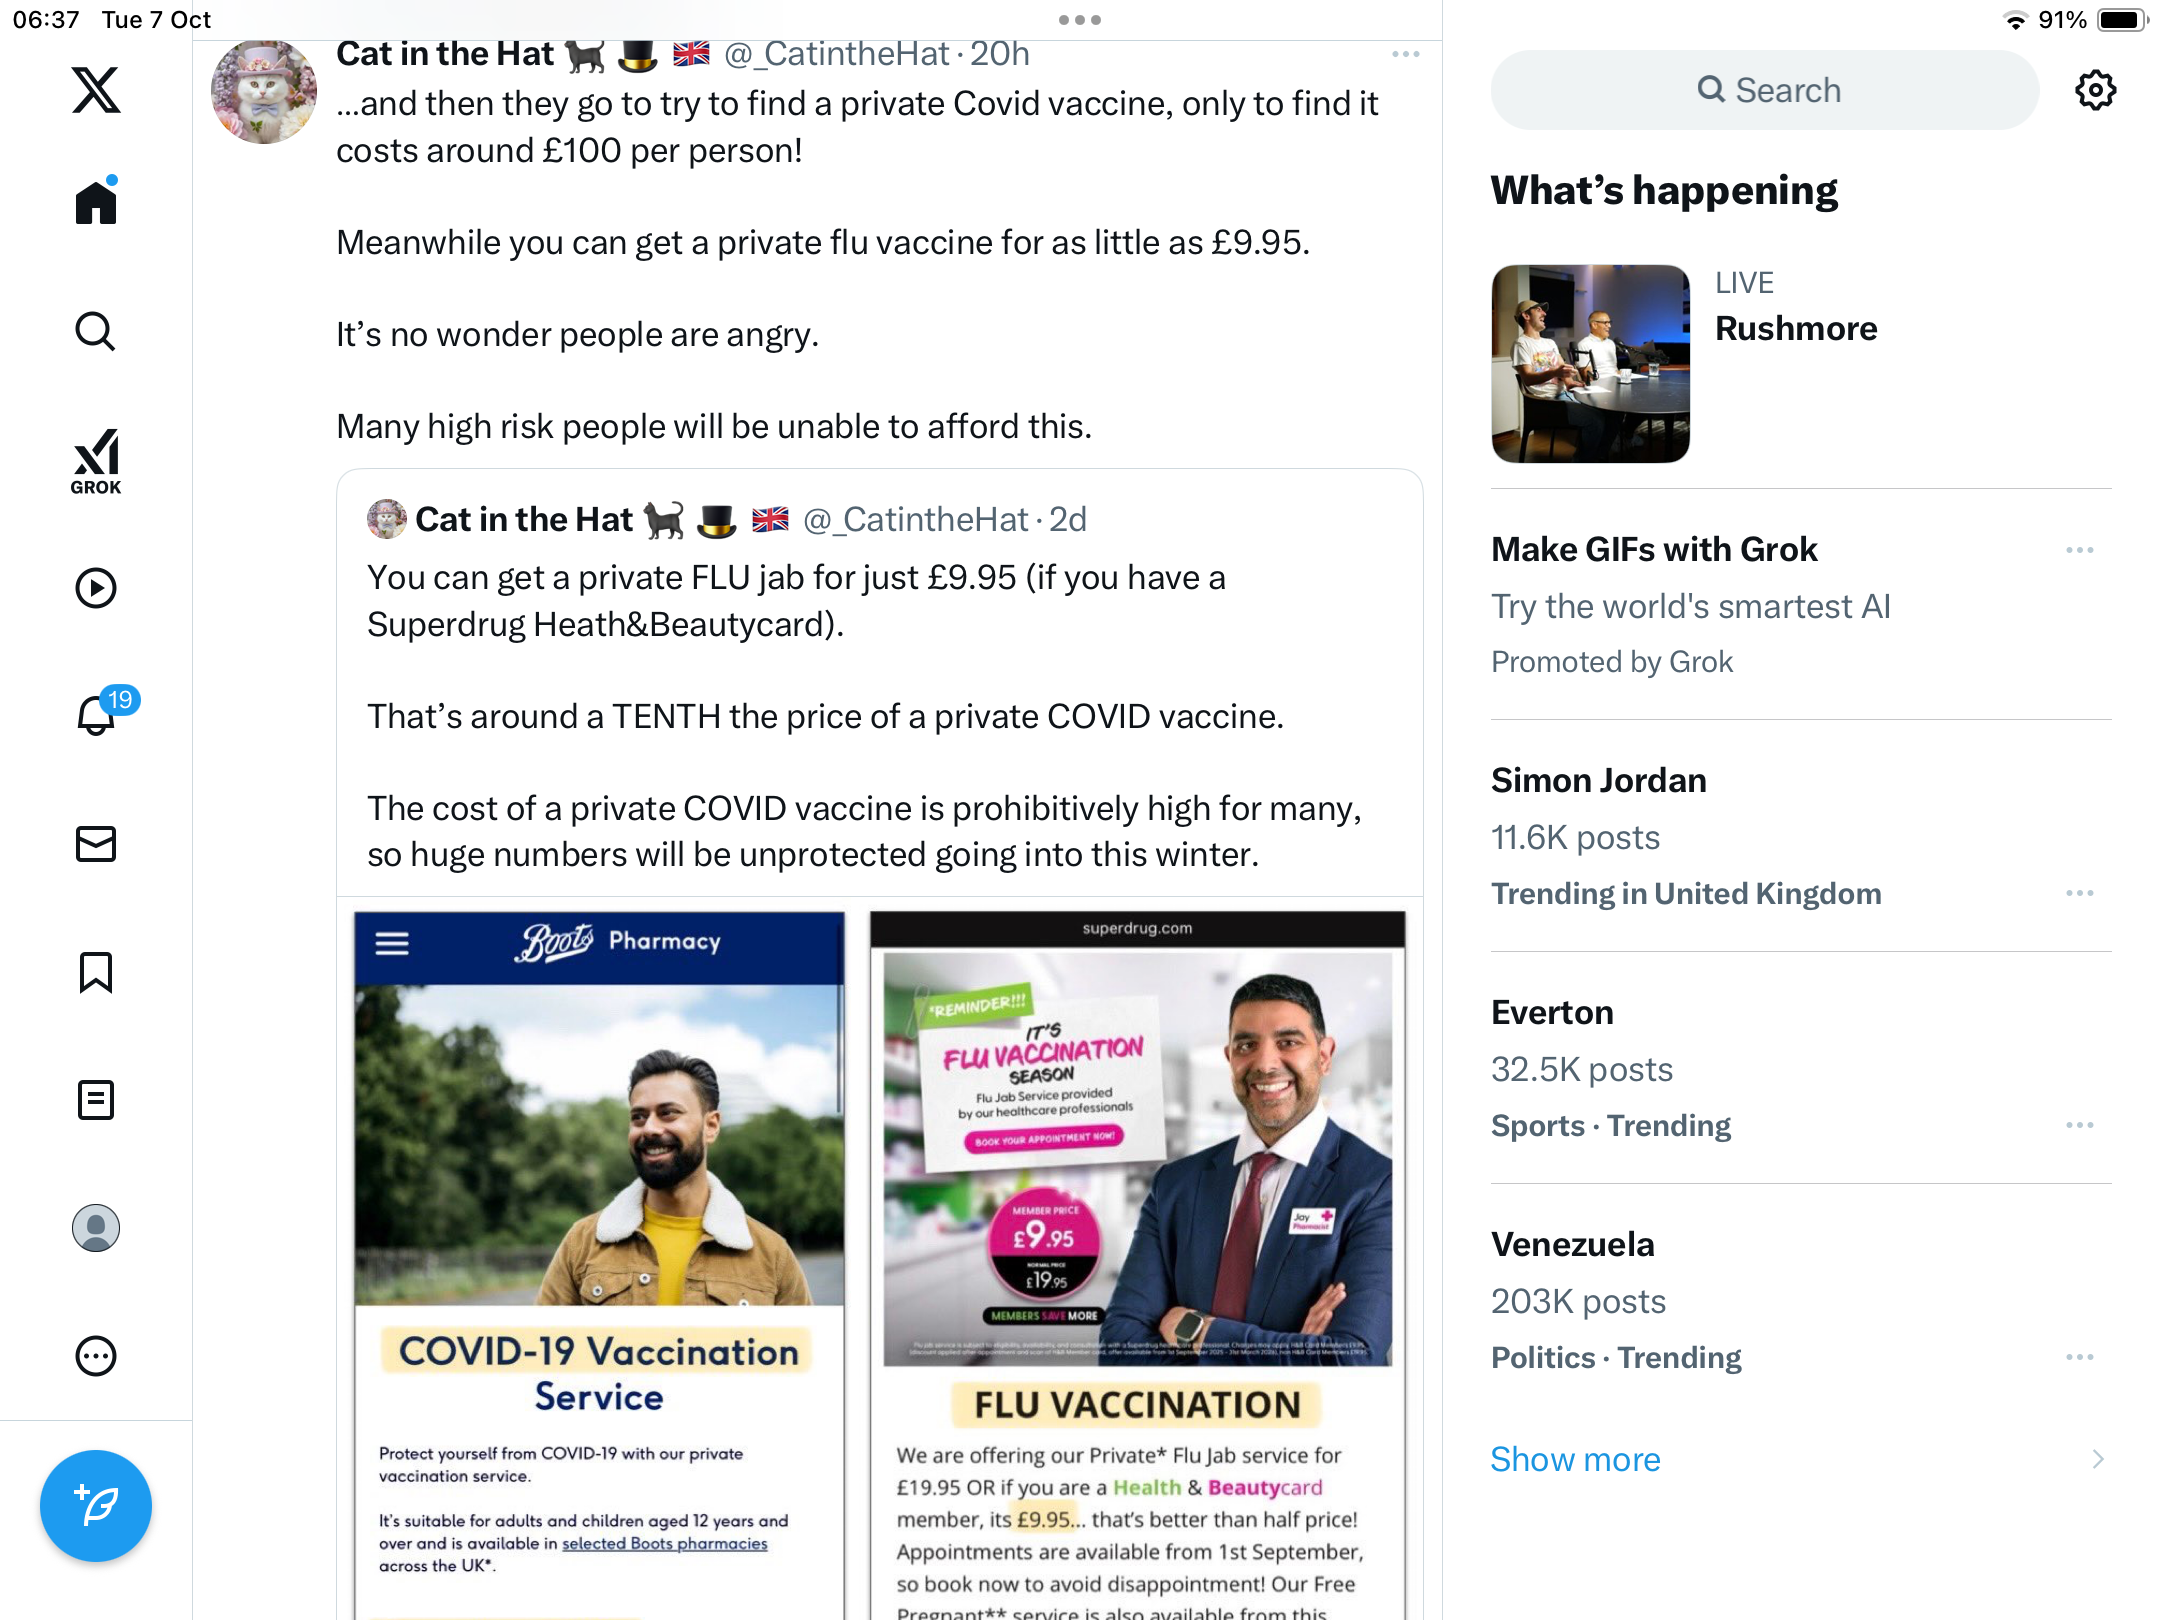Screen dimensions: 2160x1620
Task: Open the video play tab icon
Action: tap(96, 588)
